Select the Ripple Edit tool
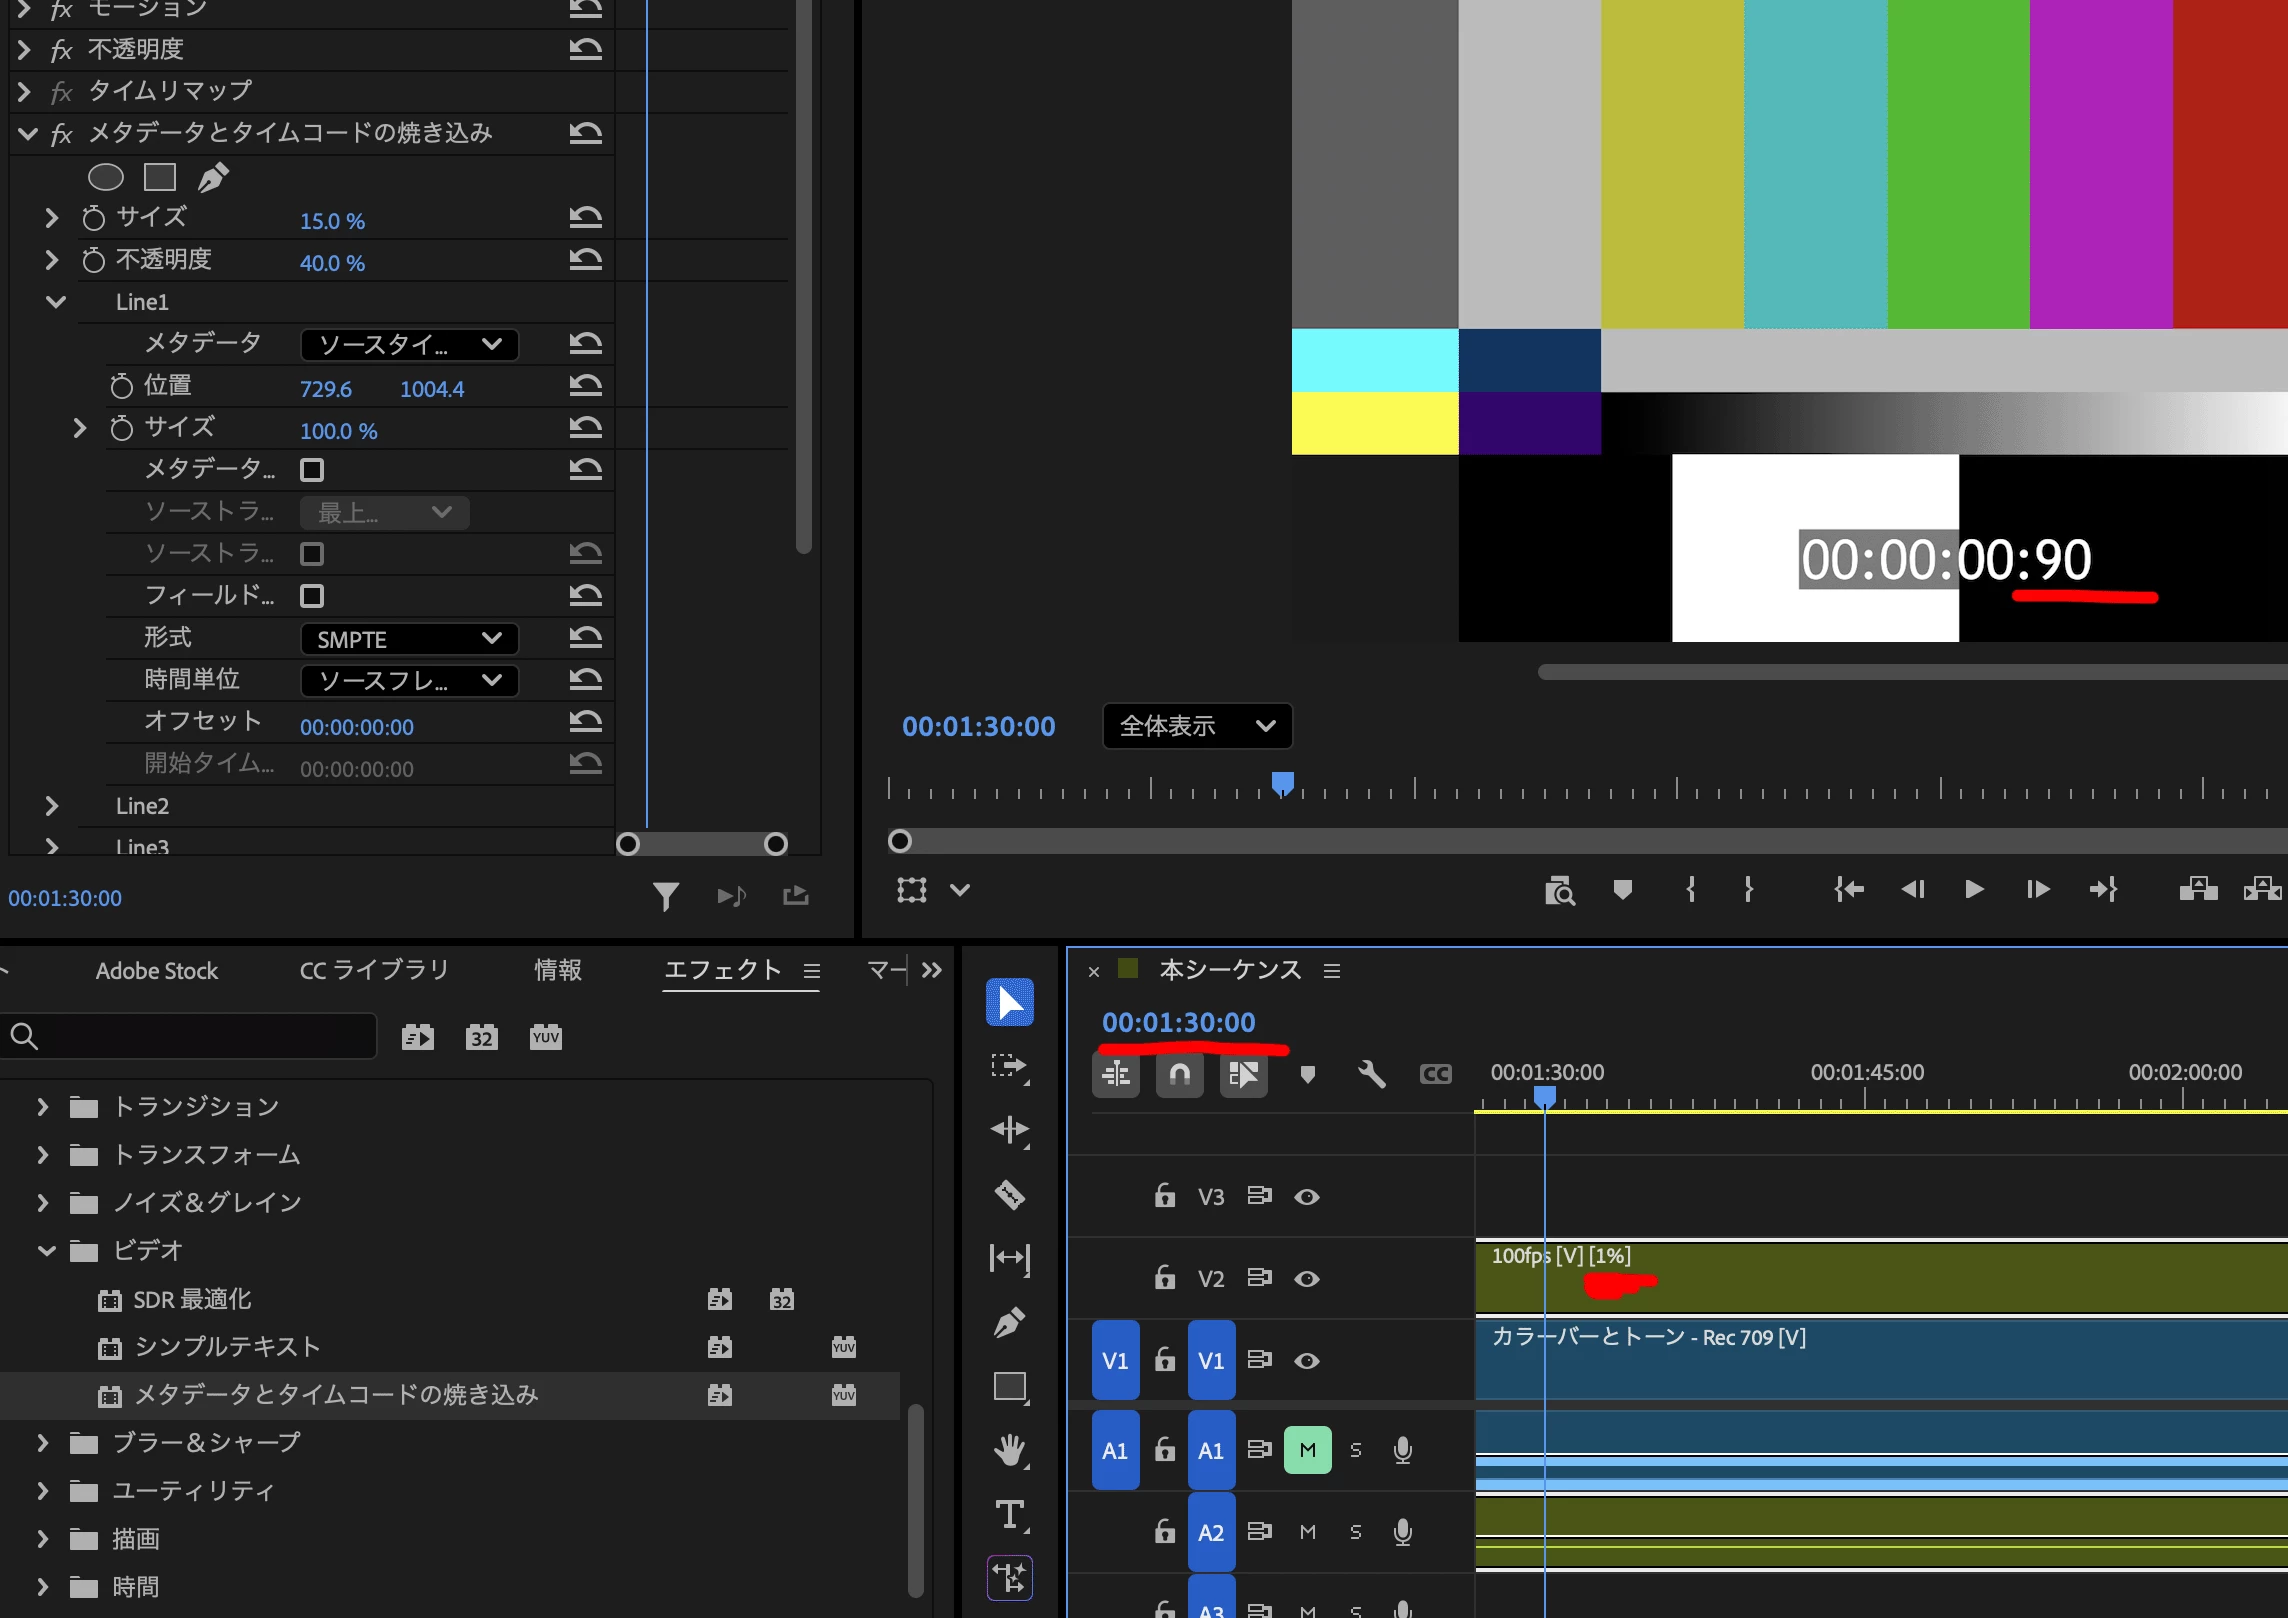Viewport: 2288px width, 1618px height. coord(1009,1130)
